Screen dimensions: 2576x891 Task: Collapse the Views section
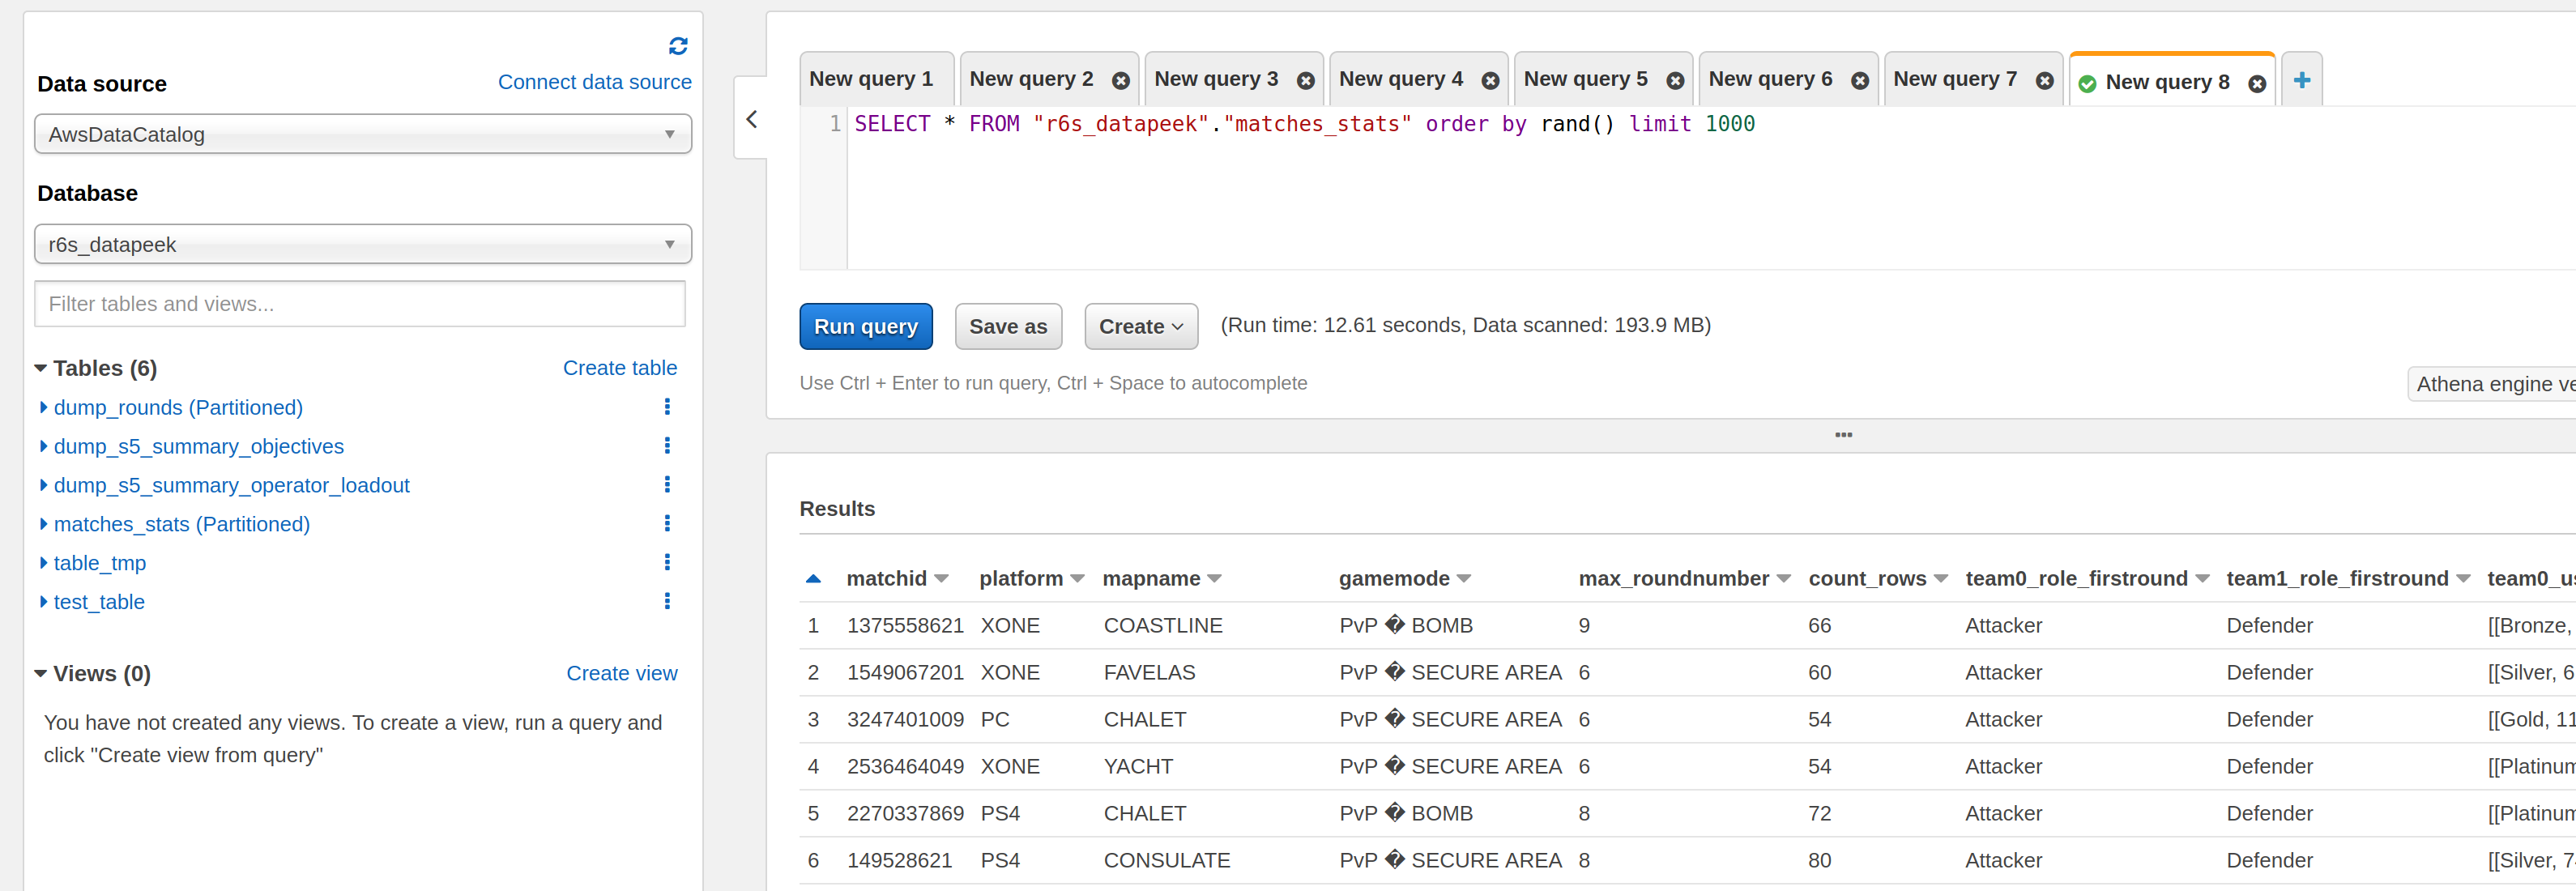[x=41, y=673]
